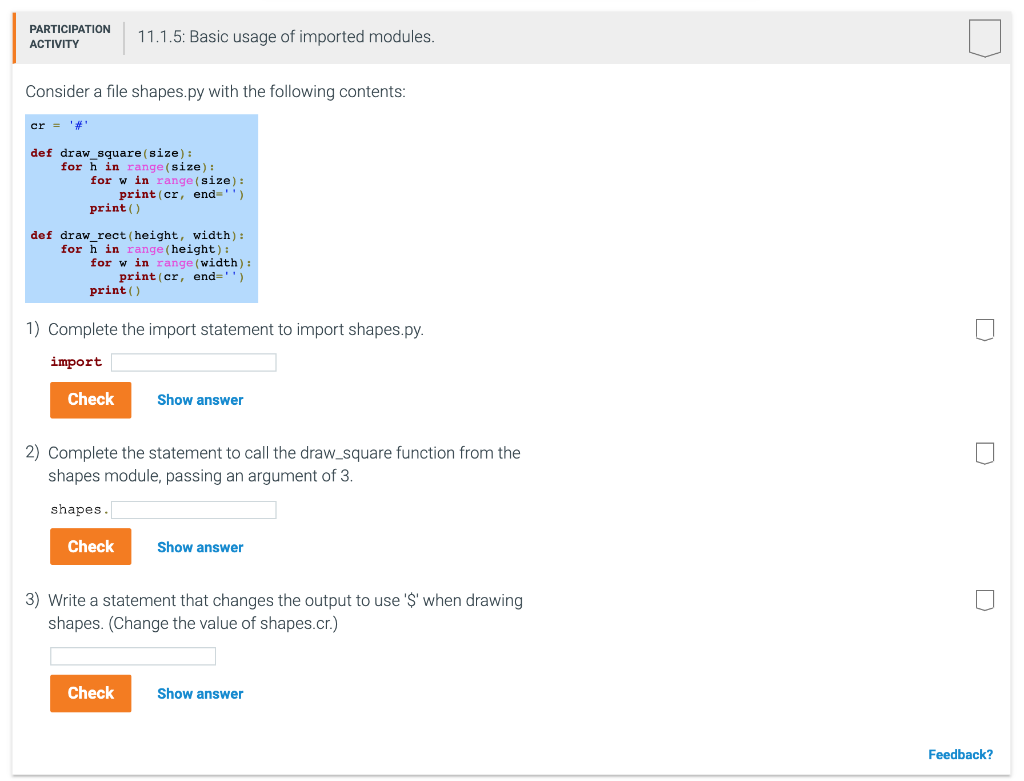
Task: Show the answer for question 3
Action: (200, 693)
